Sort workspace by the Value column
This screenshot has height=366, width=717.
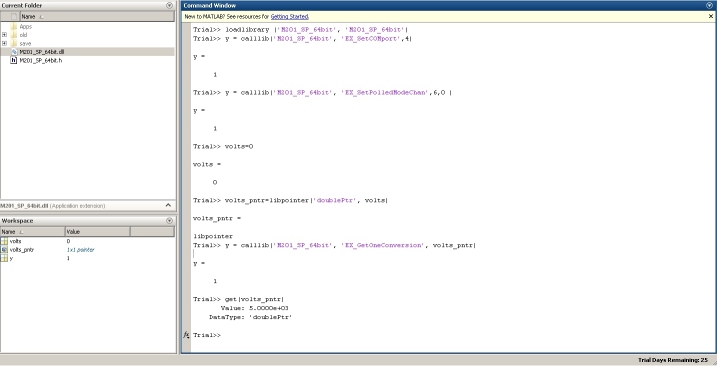[x=97, y=231]
